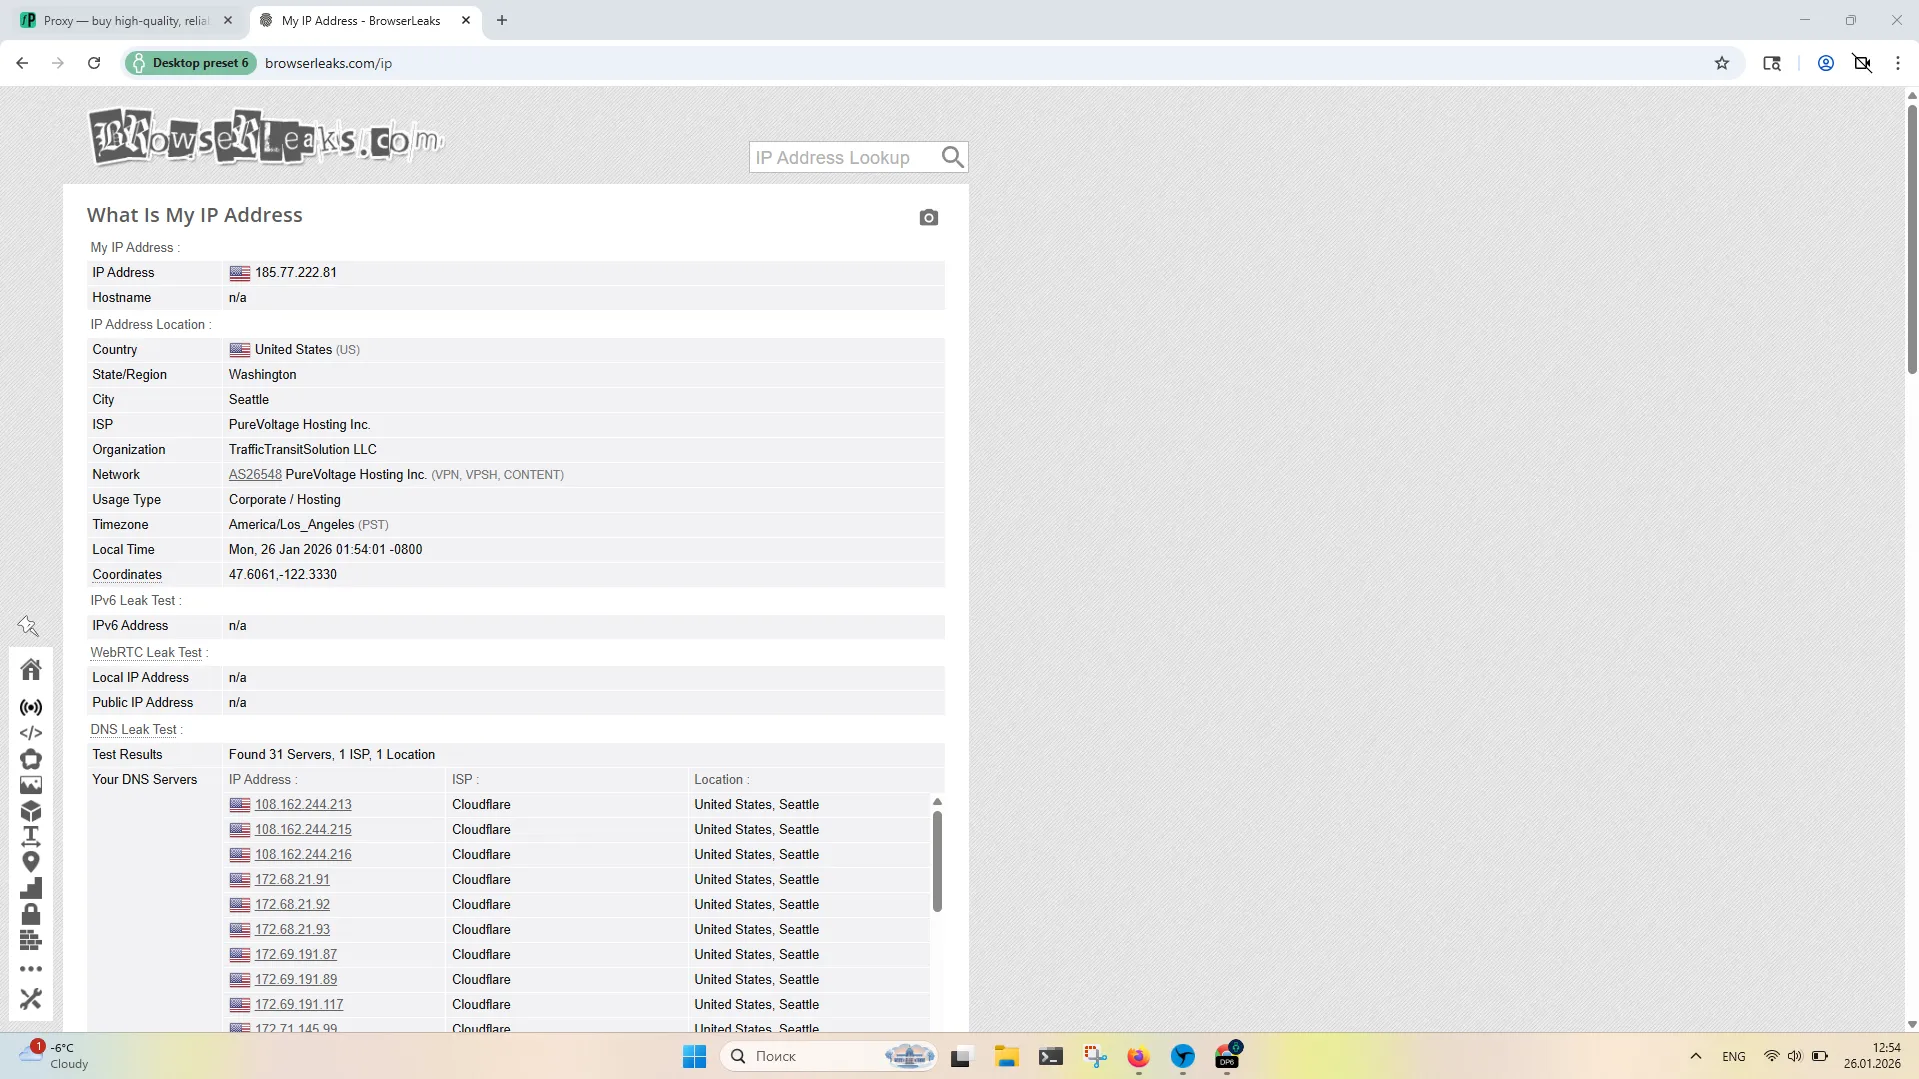Screen dimensions: 1919x1079
Task: Open the padlock icon in the sidebar
Action: (x=31, y=914)
